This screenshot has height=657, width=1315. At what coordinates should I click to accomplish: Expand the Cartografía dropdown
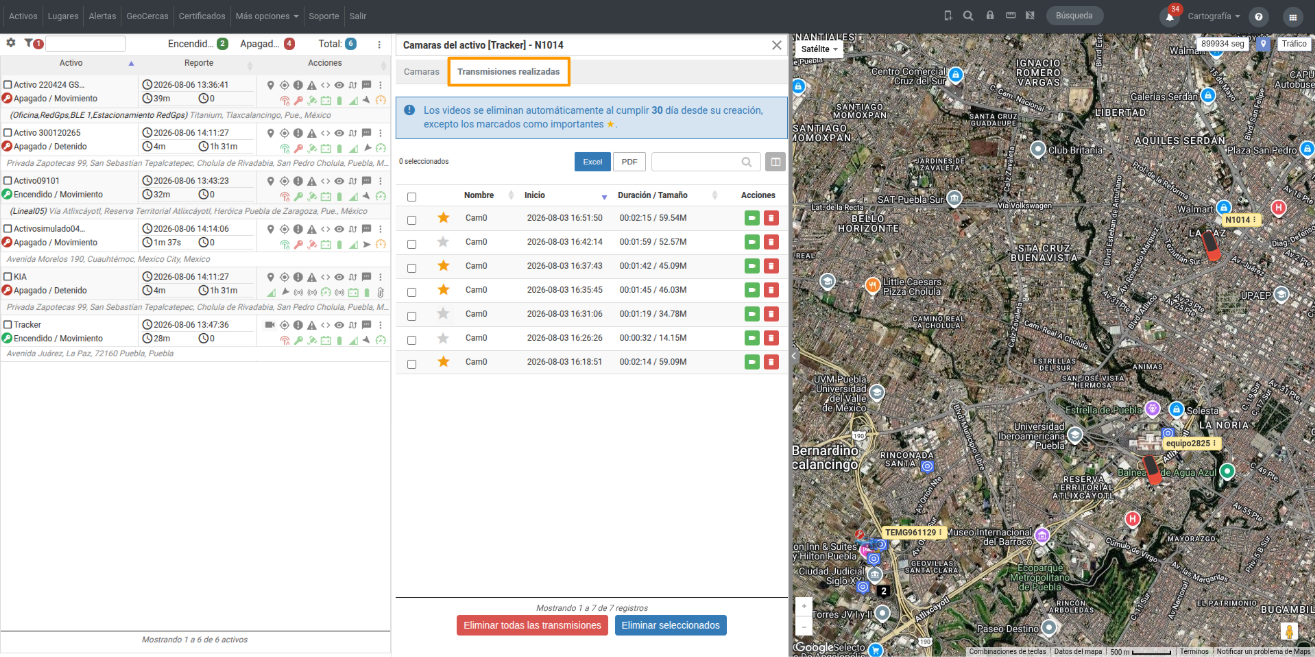[1214, 16]
